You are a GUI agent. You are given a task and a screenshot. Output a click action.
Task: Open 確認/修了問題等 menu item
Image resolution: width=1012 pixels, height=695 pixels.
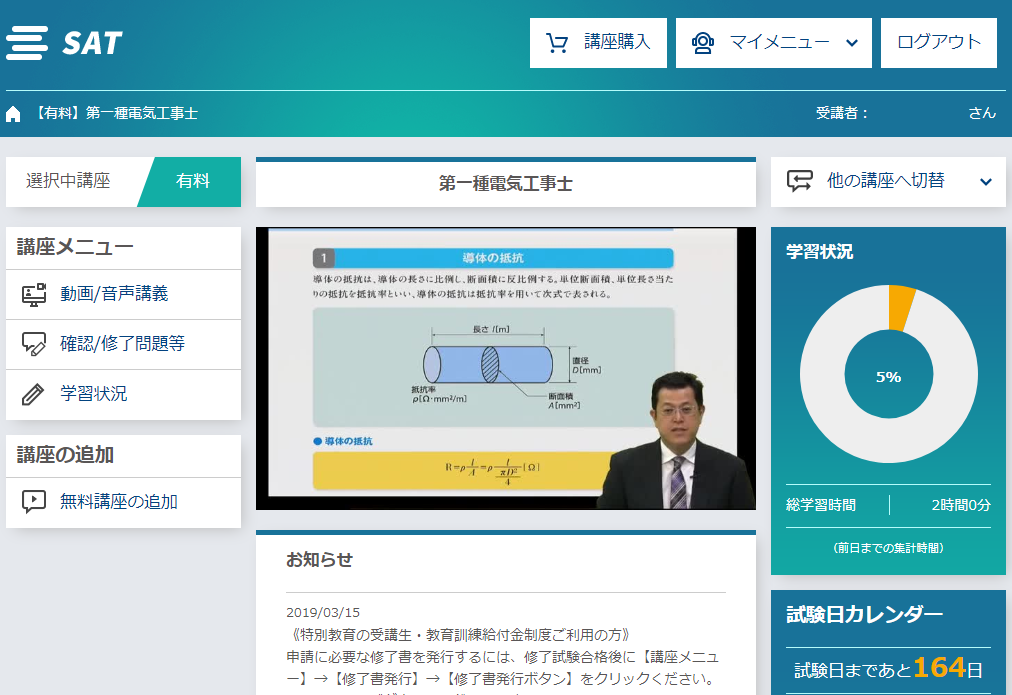[x=123, y=344]
